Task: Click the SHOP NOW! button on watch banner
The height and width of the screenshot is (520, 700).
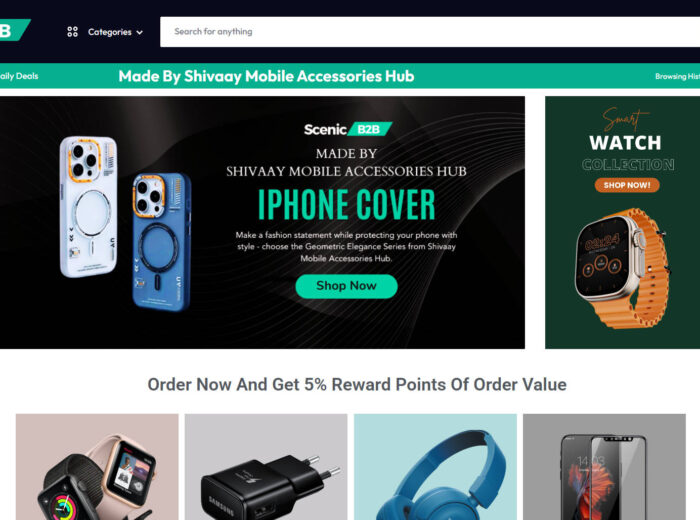Action: point(627,185)
